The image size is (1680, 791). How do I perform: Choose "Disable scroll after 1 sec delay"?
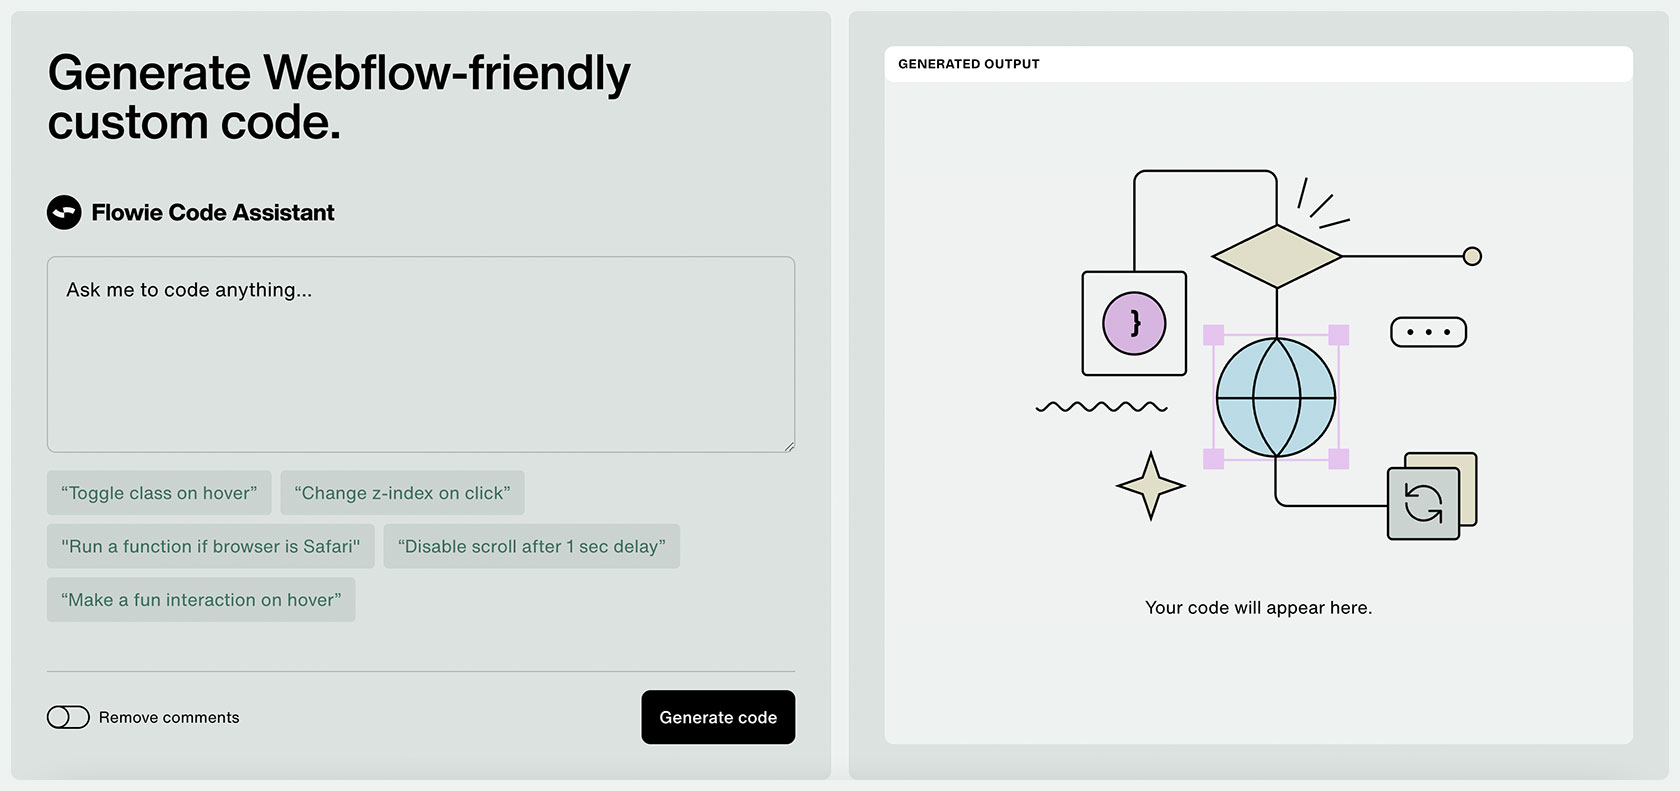[532, 546]
